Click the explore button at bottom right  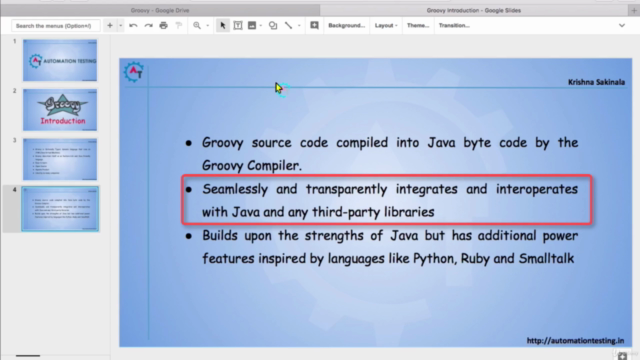point(622,355)
